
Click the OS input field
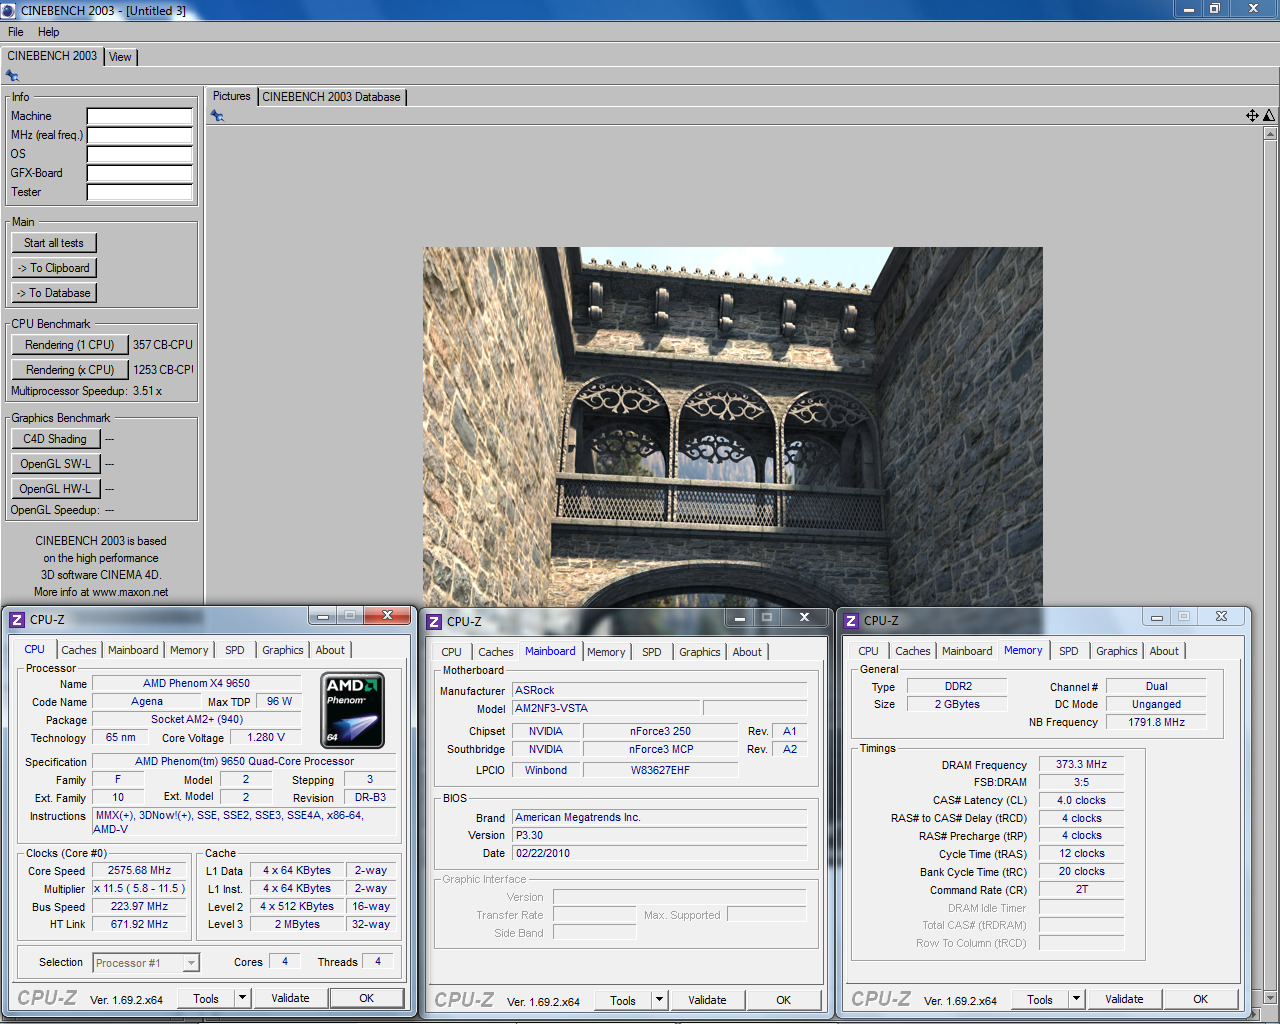tap(139, 154)
